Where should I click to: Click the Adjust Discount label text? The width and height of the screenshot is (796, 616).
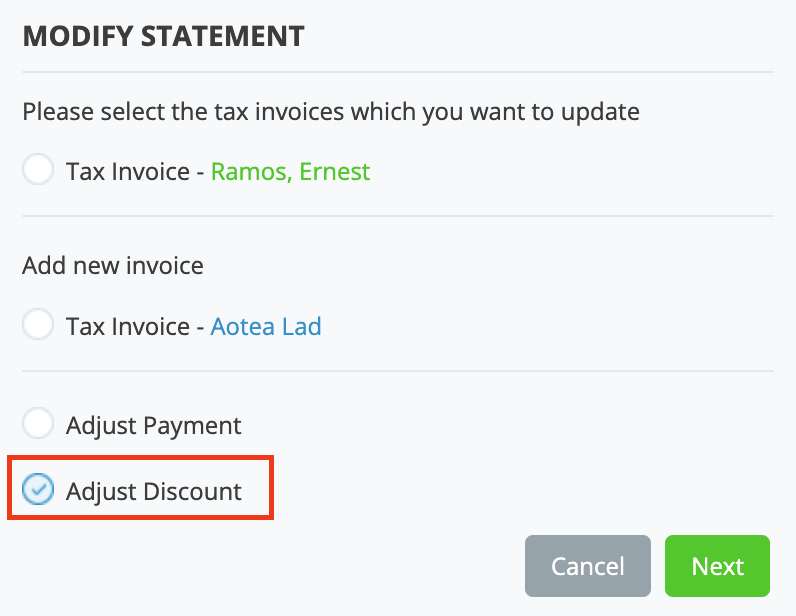click(x=154, y=491)
